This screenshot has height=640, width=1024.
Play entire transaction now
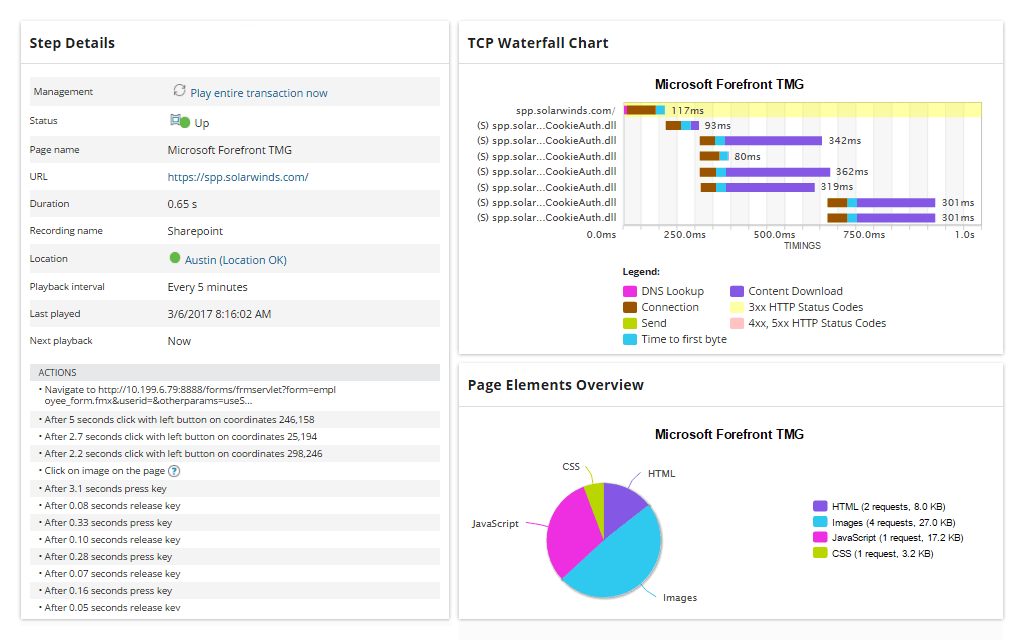(258, 93)
